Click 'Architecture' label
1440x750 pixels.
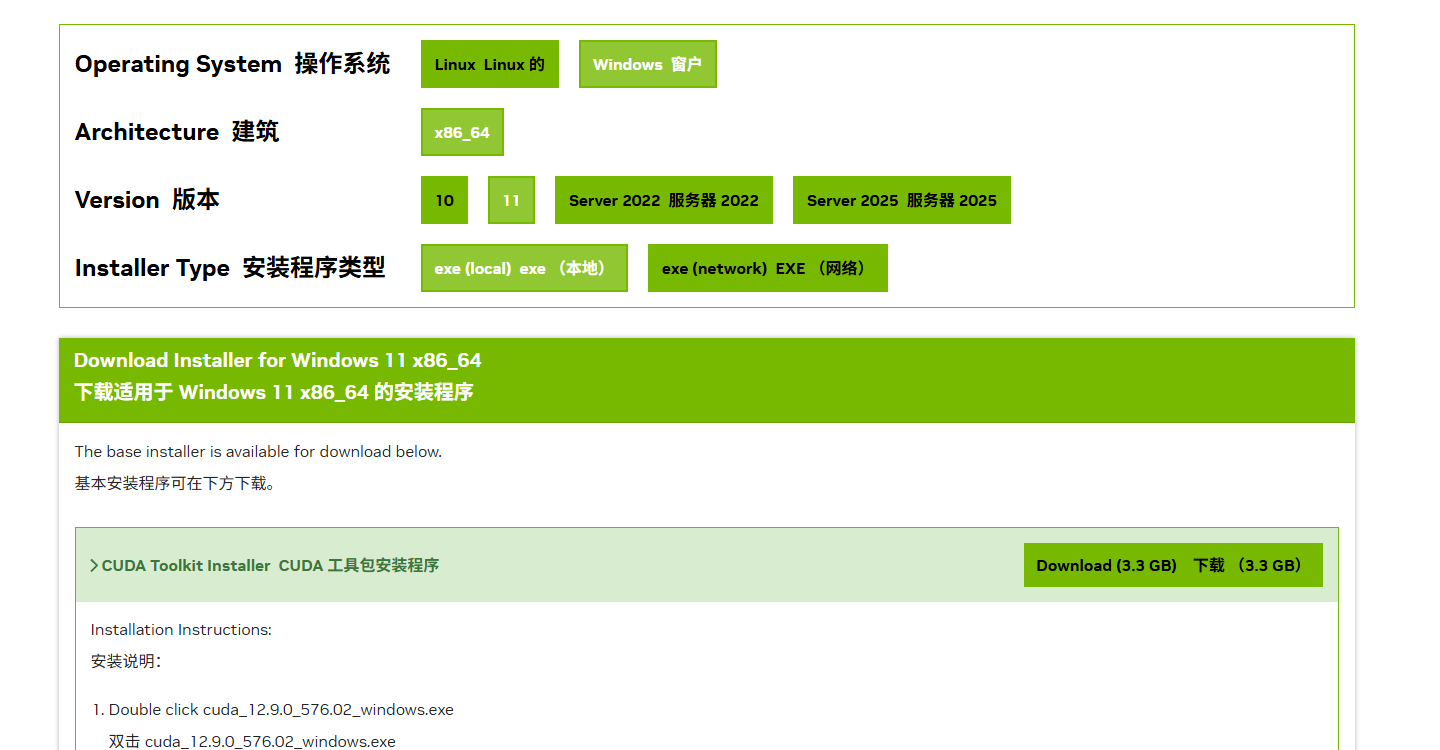(147, 132)
